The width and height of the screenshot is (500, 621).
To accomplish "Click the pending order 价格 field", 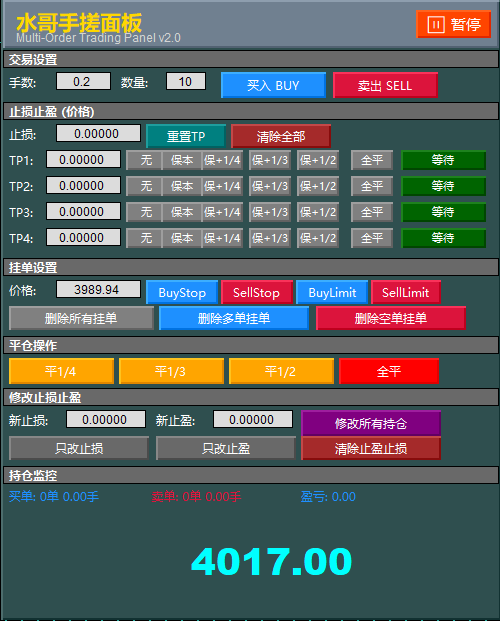I will click(98, 289).
